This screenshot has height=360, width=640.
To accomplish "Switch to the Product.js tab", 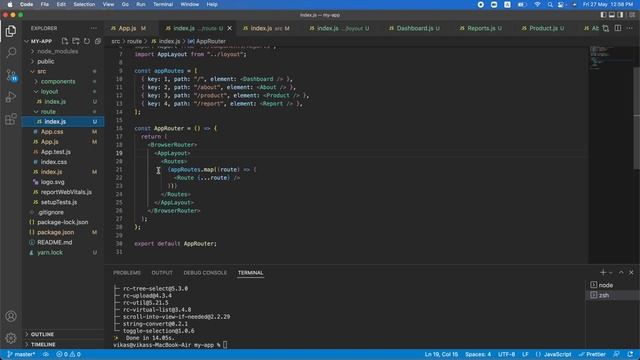I will pos(543,28).
